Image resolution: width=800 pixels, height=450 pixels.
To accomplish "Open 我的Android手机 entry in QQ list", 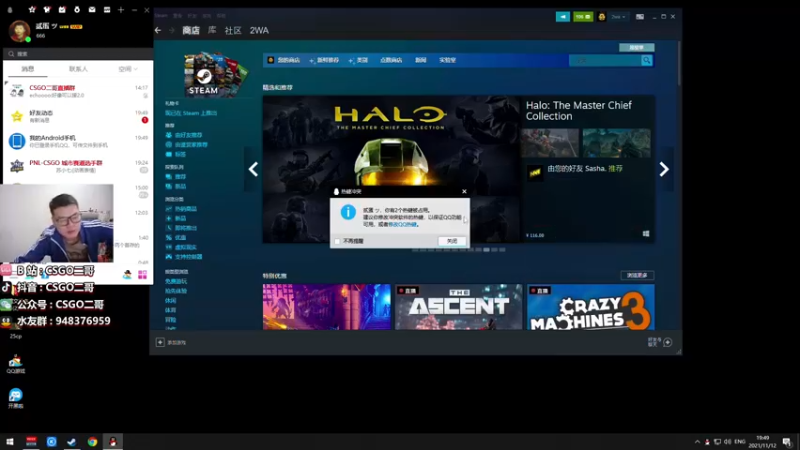I will (x=78, y=141).
